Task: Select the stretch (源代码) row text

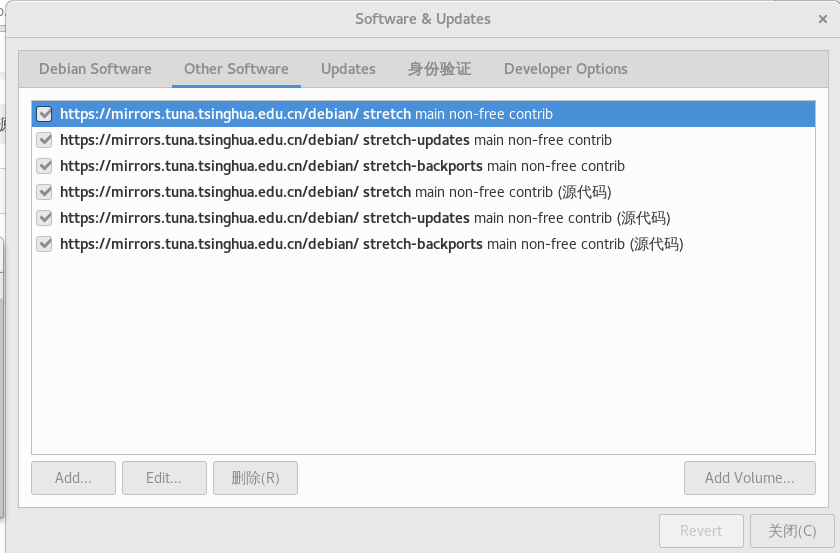Action: 335,192
